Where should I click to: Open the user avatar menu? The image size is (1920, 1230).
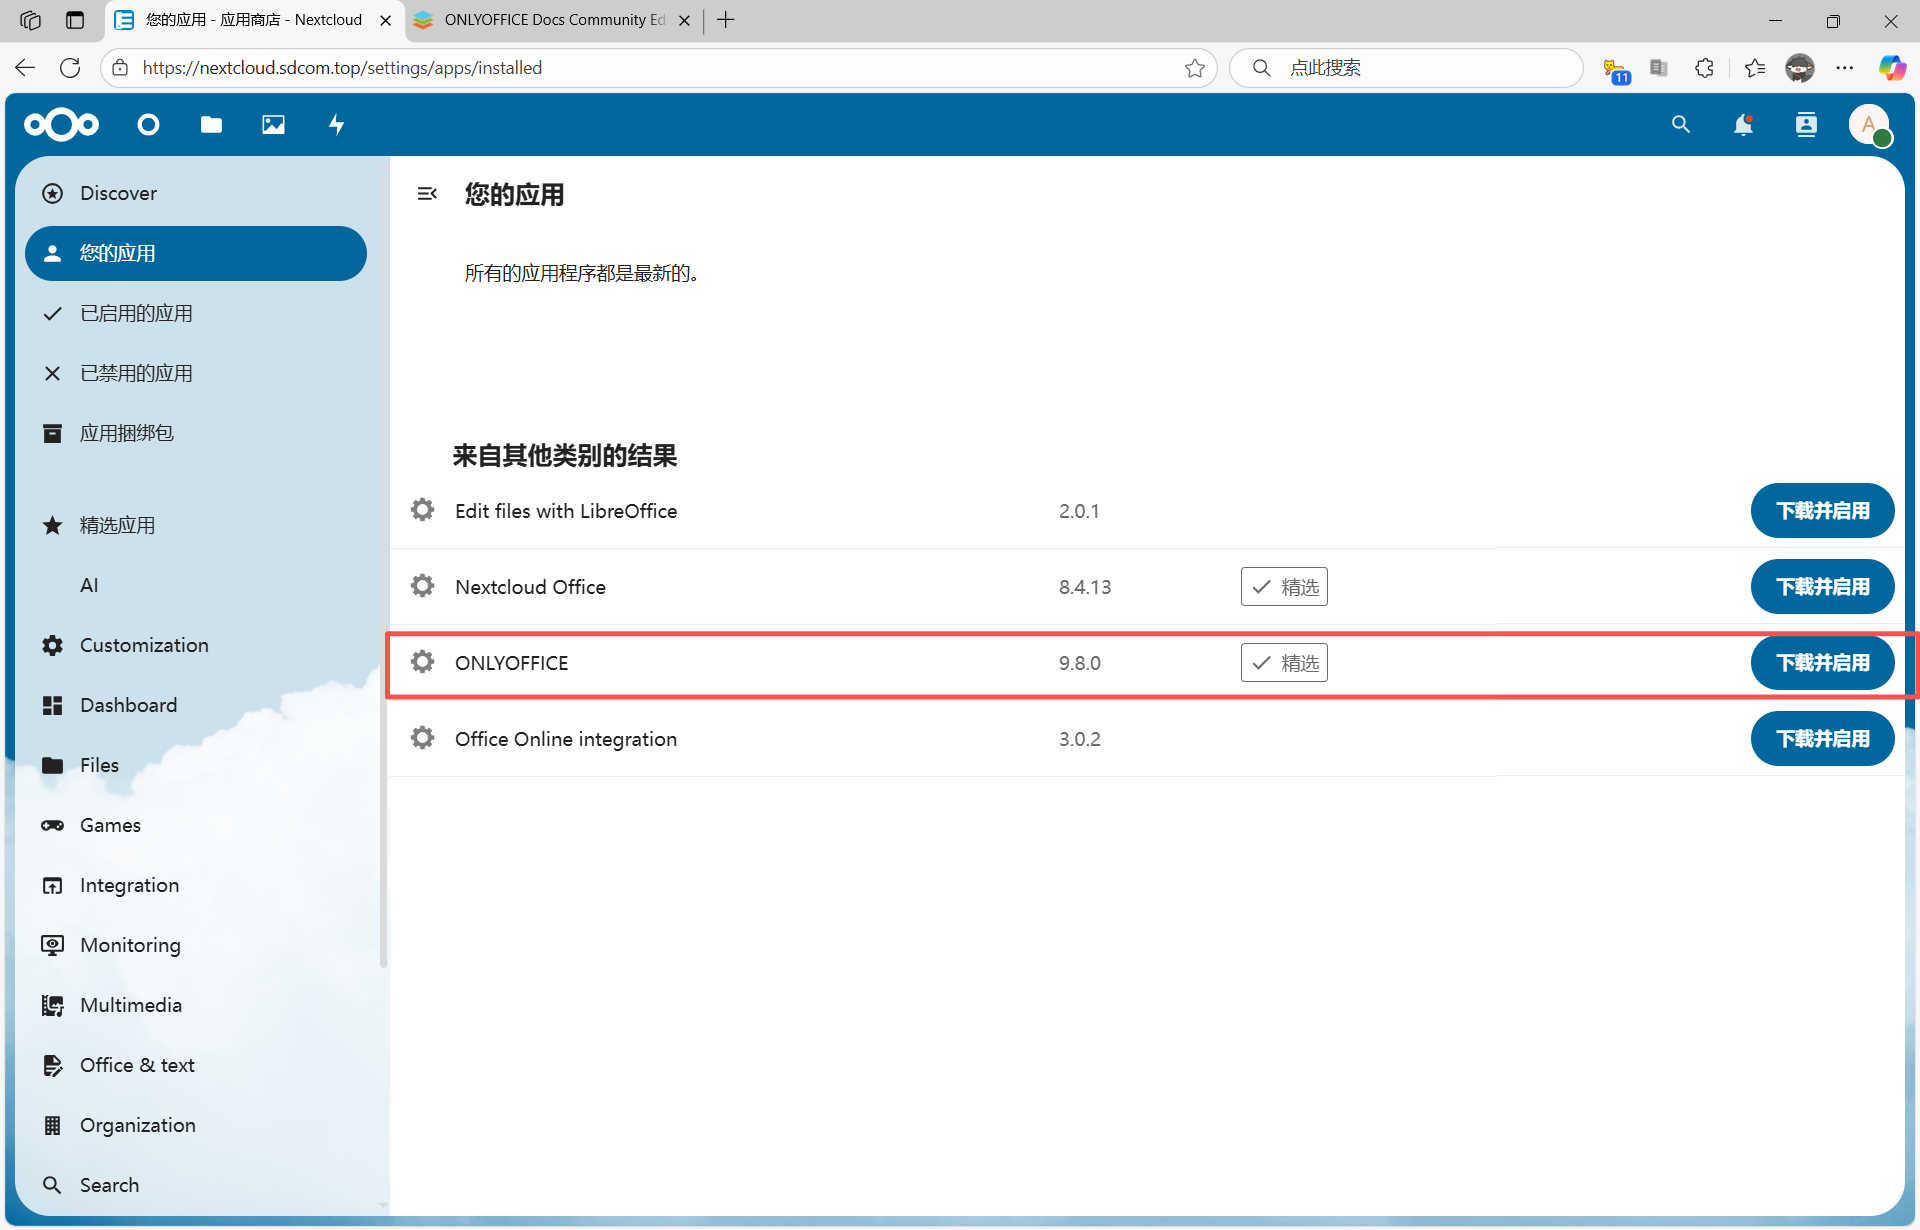click(x=1868, y=125)
